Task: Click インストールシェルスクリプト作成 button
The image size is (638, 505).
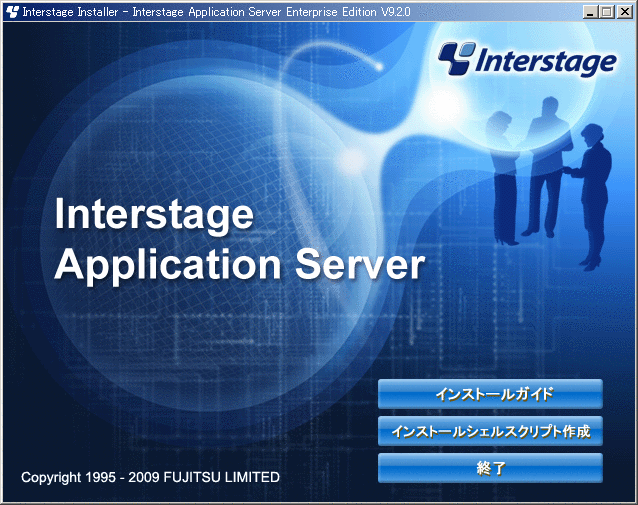Action: point(490,431)
